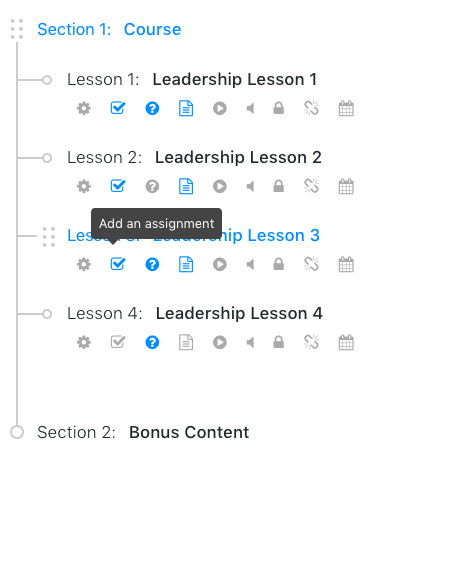Select Section 1: Course heading
467x585 pixels.
[109, 29]
